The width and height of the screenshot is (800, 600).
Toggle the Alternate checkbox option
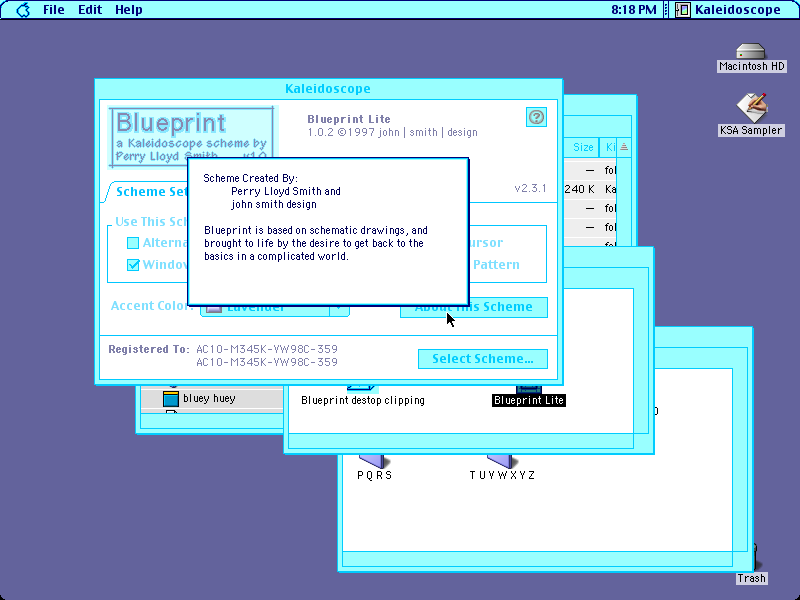[133, 243]
